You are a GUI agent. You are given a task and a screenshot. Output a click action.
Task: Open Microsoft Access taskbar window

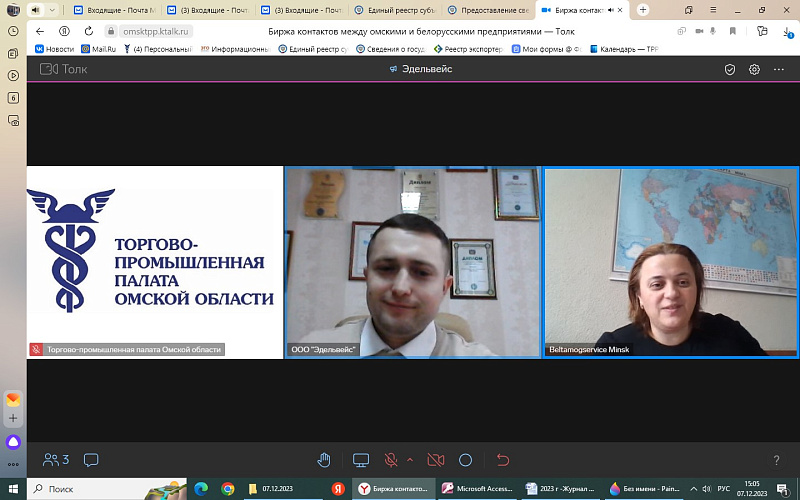point(477,489)
